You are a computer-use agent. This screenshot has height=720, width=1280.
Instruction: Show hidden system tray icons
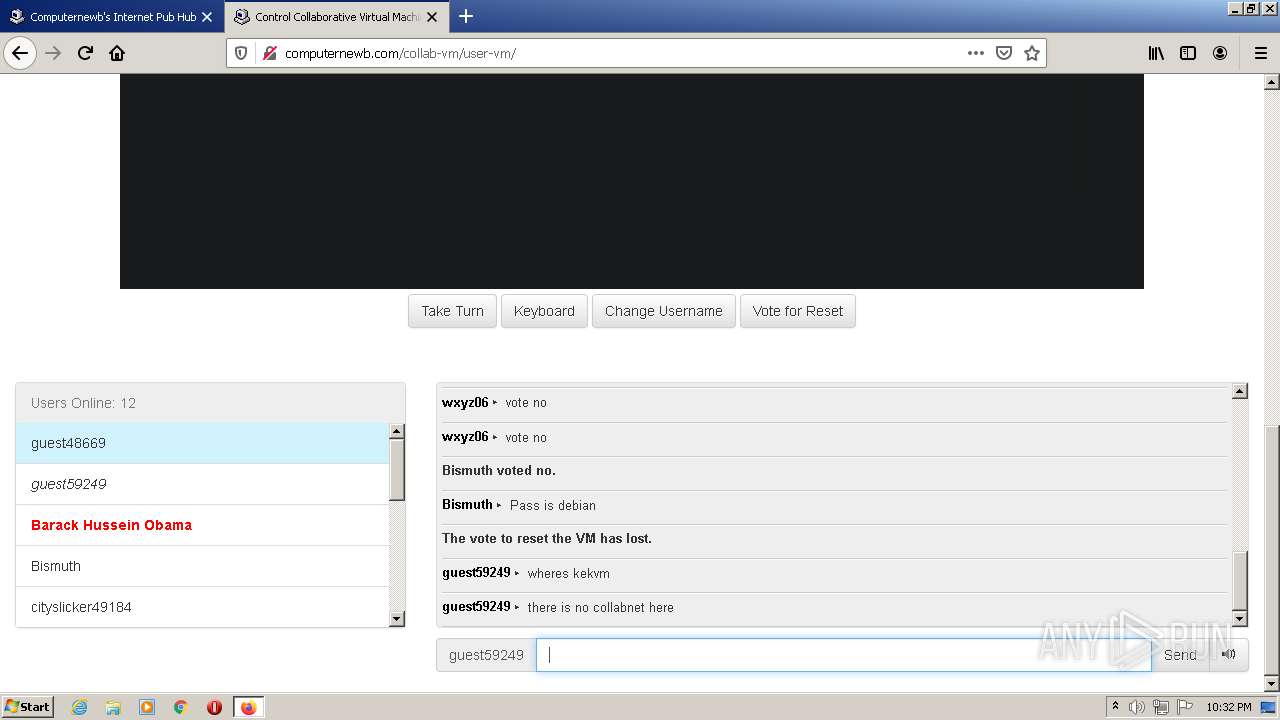[1115, 707]
